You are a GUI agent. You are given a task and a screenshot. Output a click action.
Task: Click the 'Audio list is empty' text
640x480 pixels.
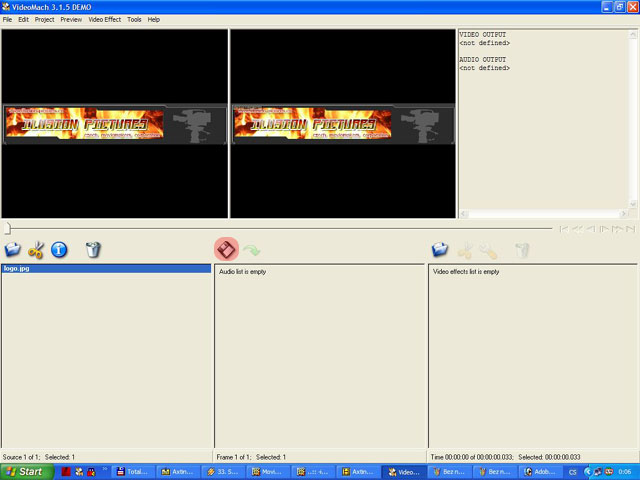(242, 271)
